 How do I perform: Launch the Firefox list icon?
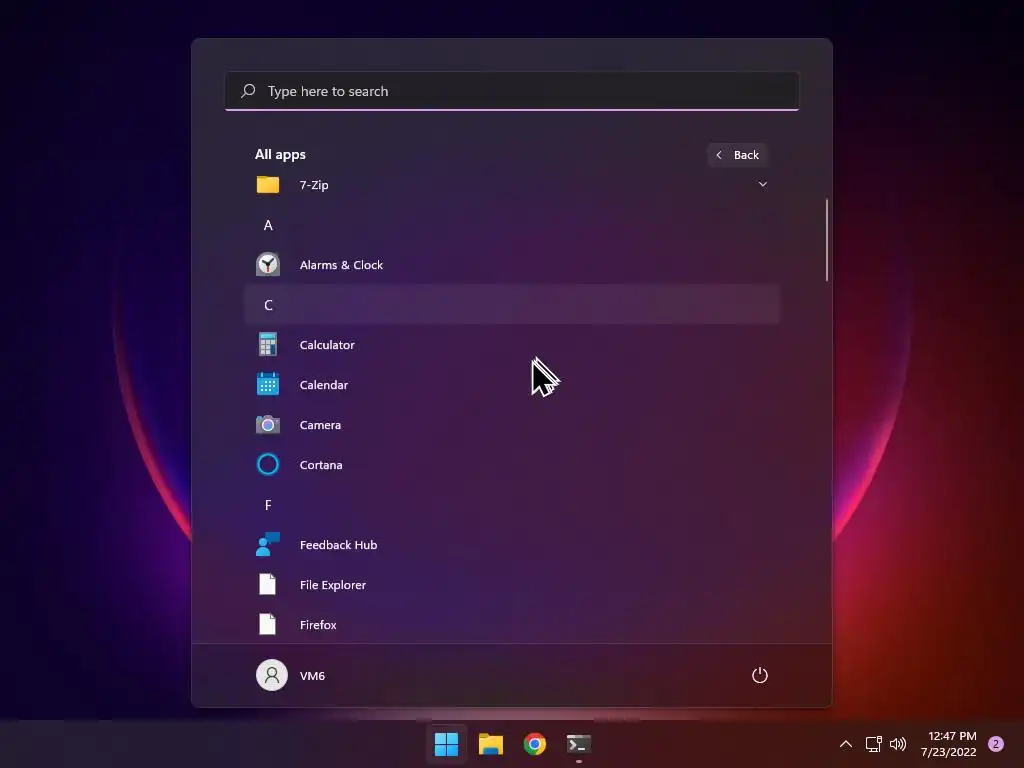[268, 624]
